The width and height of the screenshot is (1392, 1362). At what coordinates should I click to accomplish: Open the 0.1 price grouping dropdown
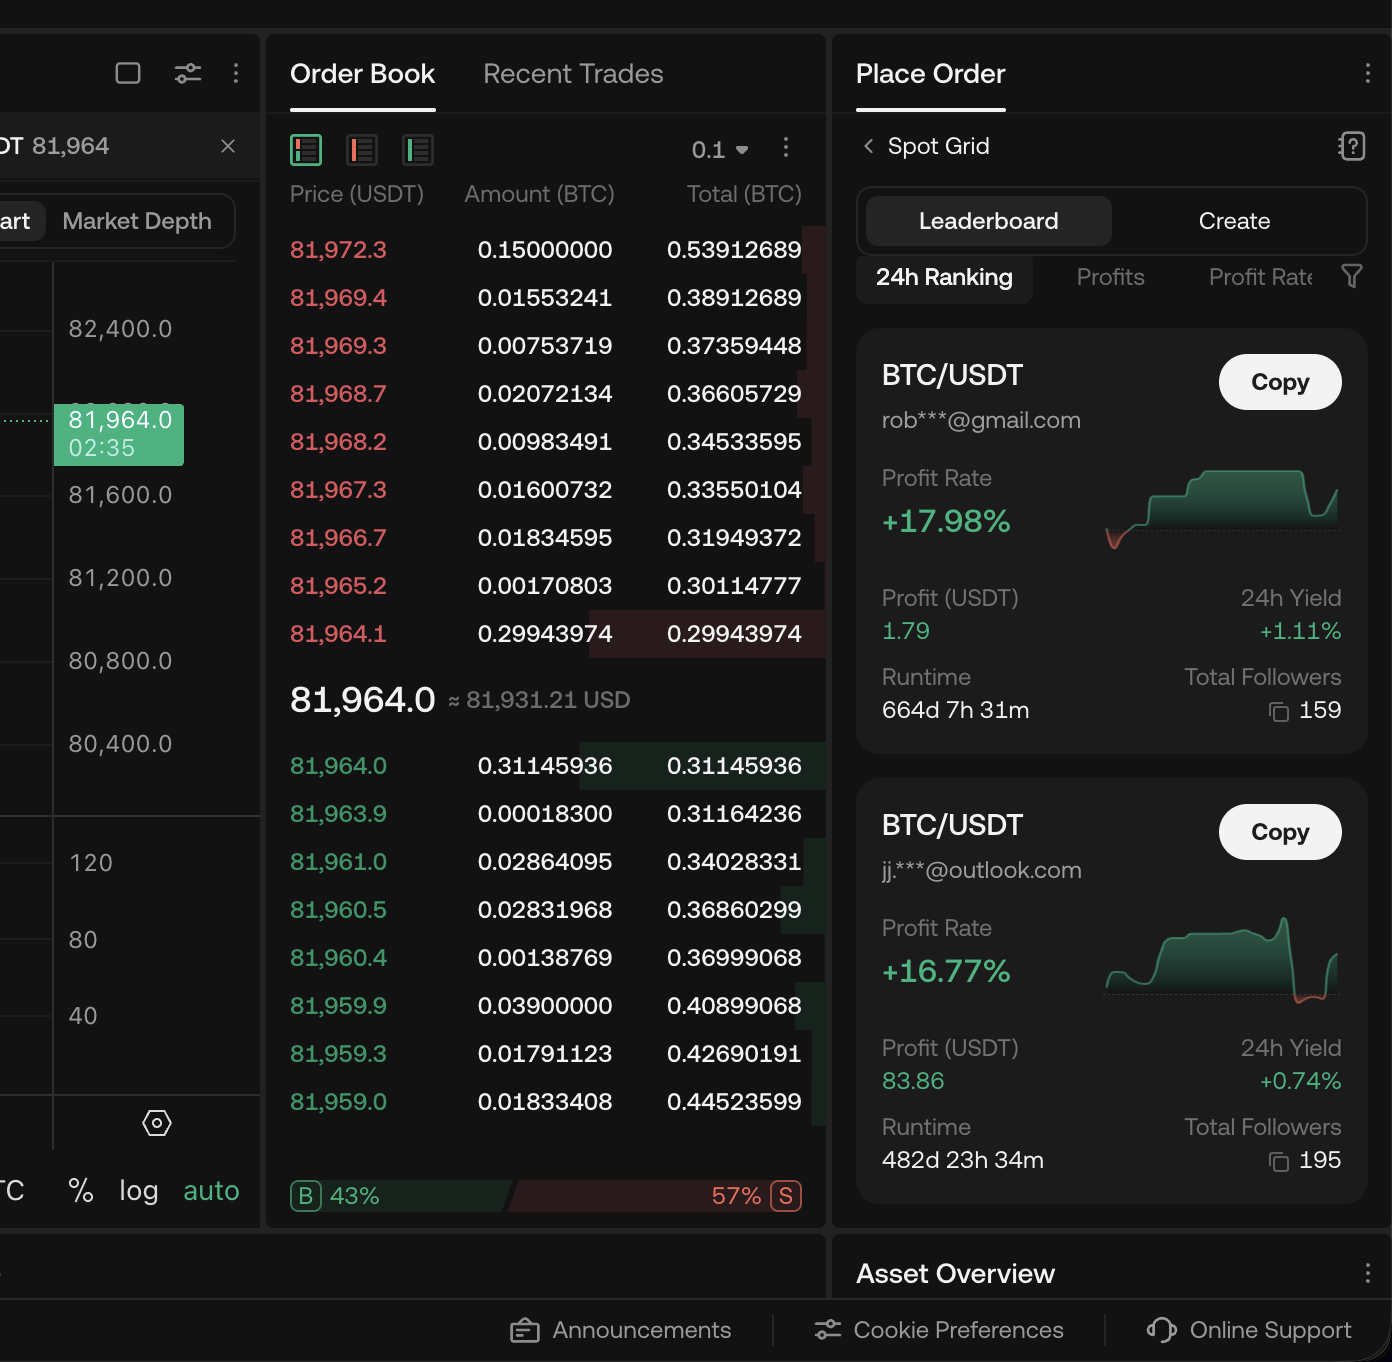(720, 150)
